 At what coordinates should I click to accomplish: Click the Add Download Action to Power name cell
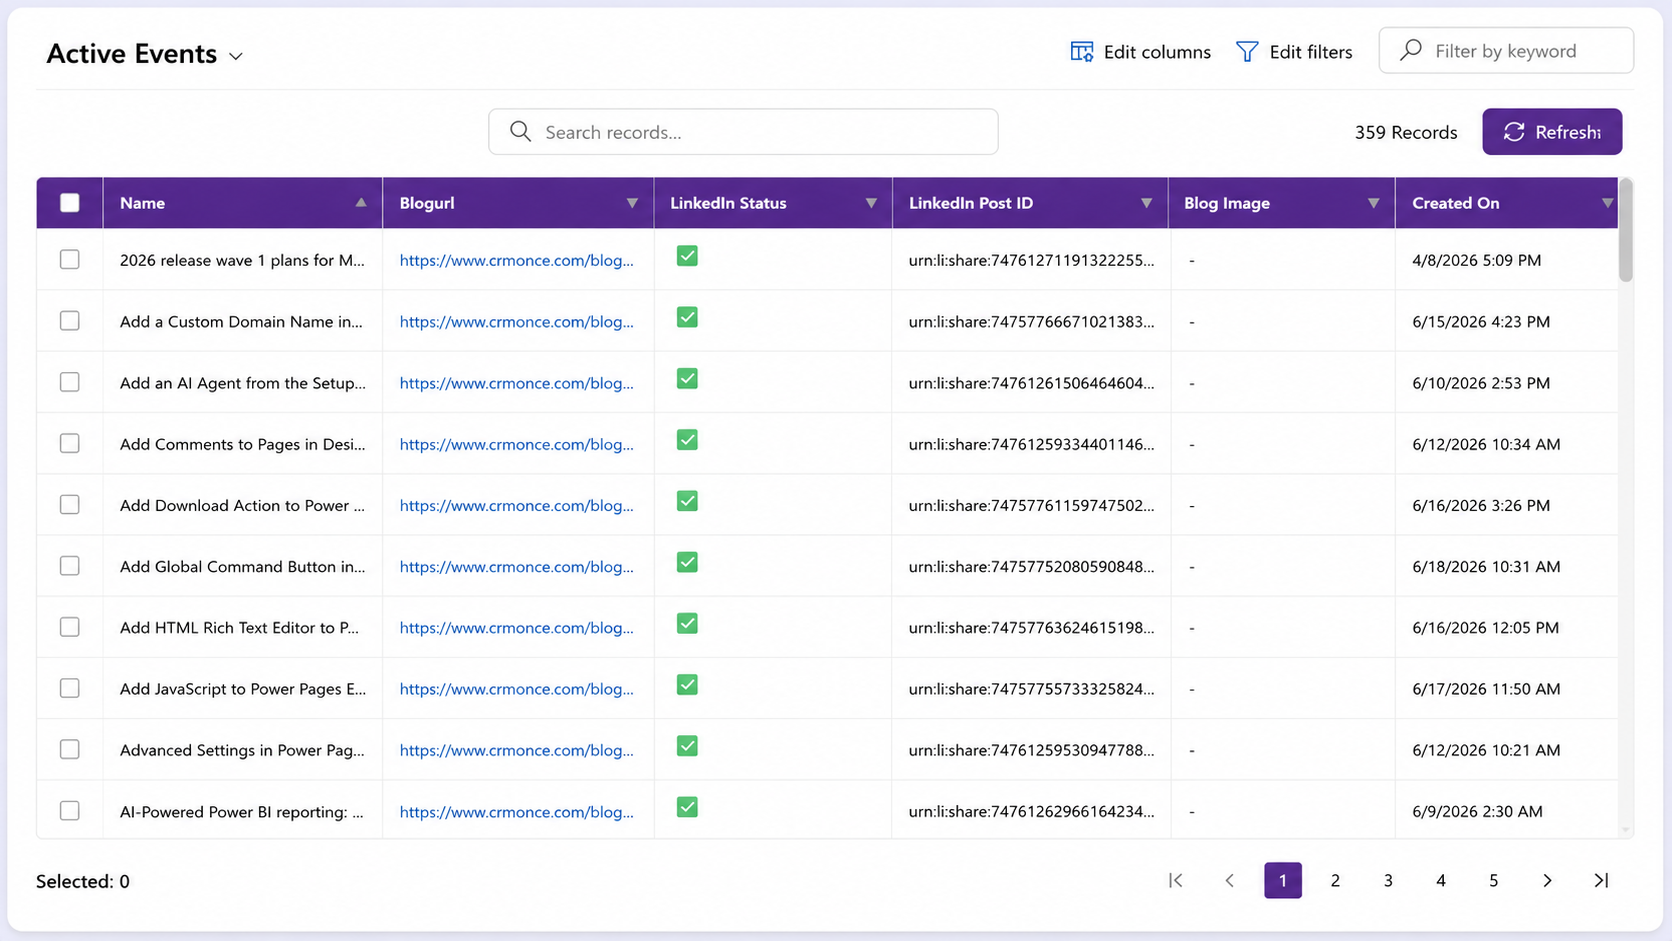[x=242, y=505]
